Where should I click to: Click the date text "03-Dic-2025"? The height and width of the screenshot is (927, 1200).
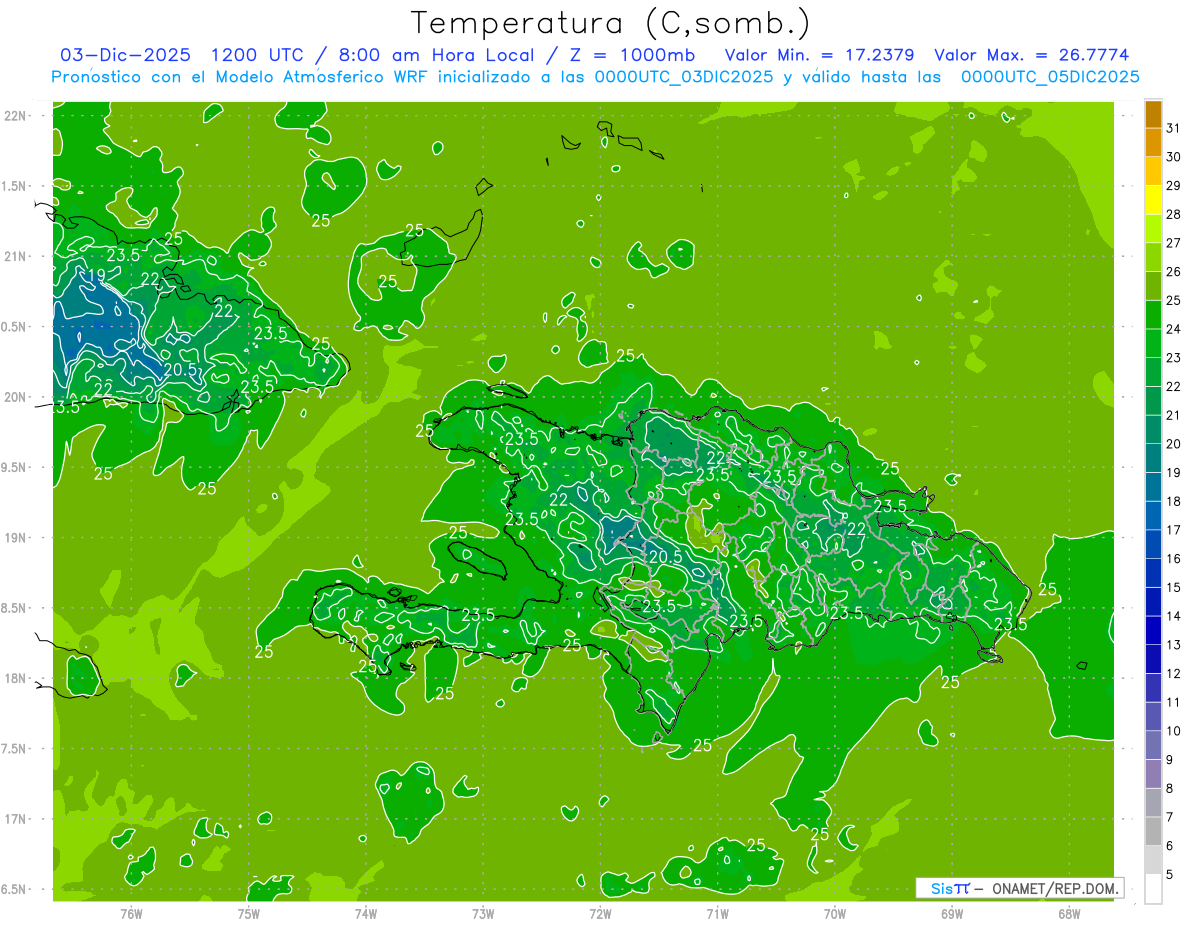tap(125, 55)
